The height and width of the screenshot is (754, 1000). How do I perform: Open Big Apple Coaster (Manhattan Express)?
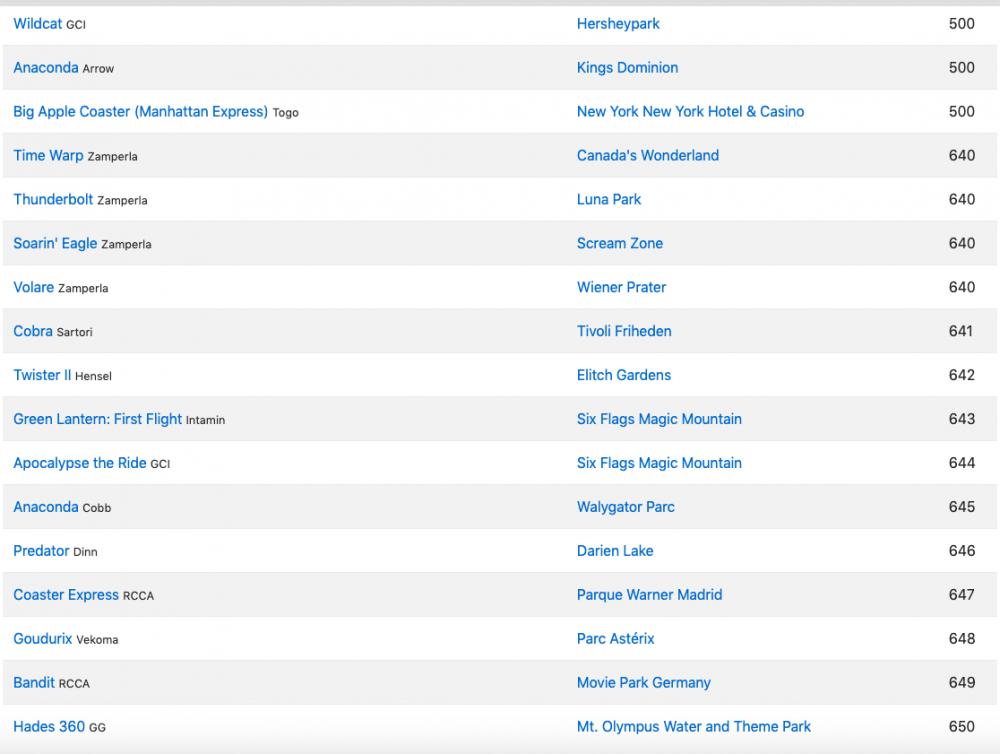(140, 112)
